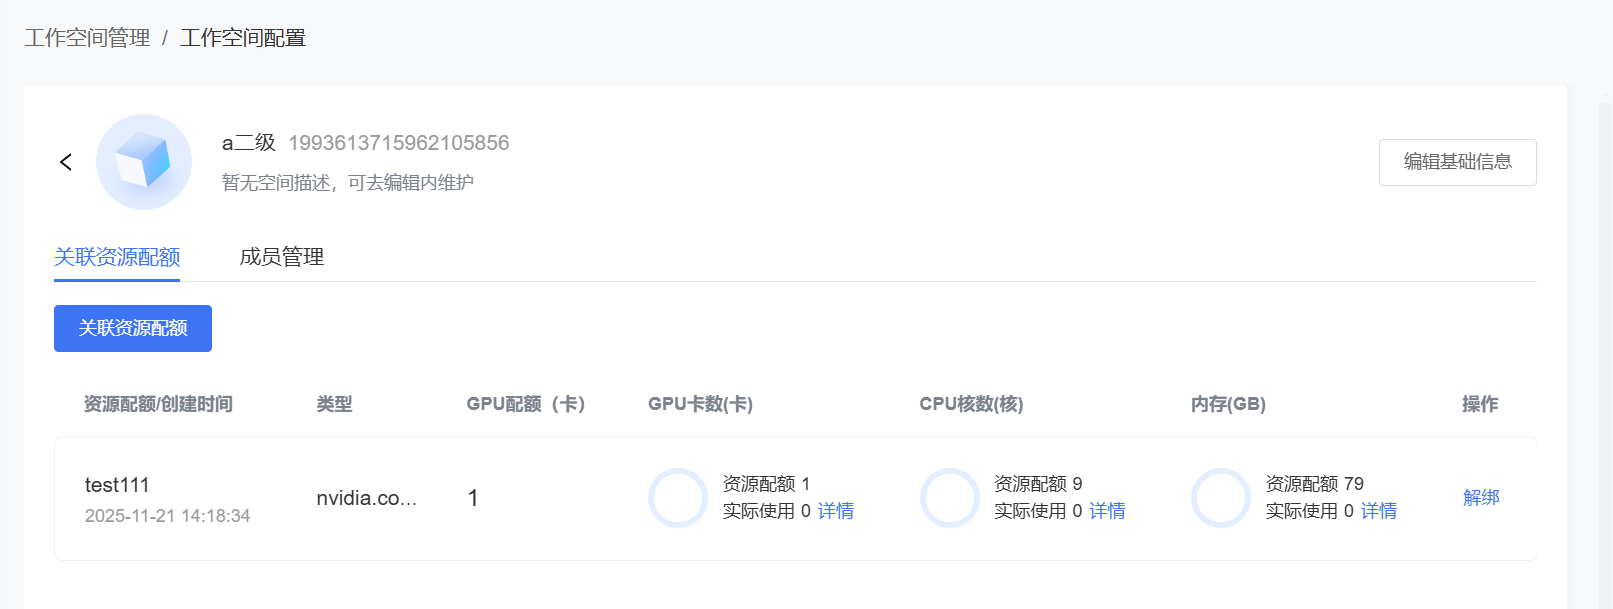
Task: Click 解绑 to unbind test111 quota
Action: pos(1481,498)
